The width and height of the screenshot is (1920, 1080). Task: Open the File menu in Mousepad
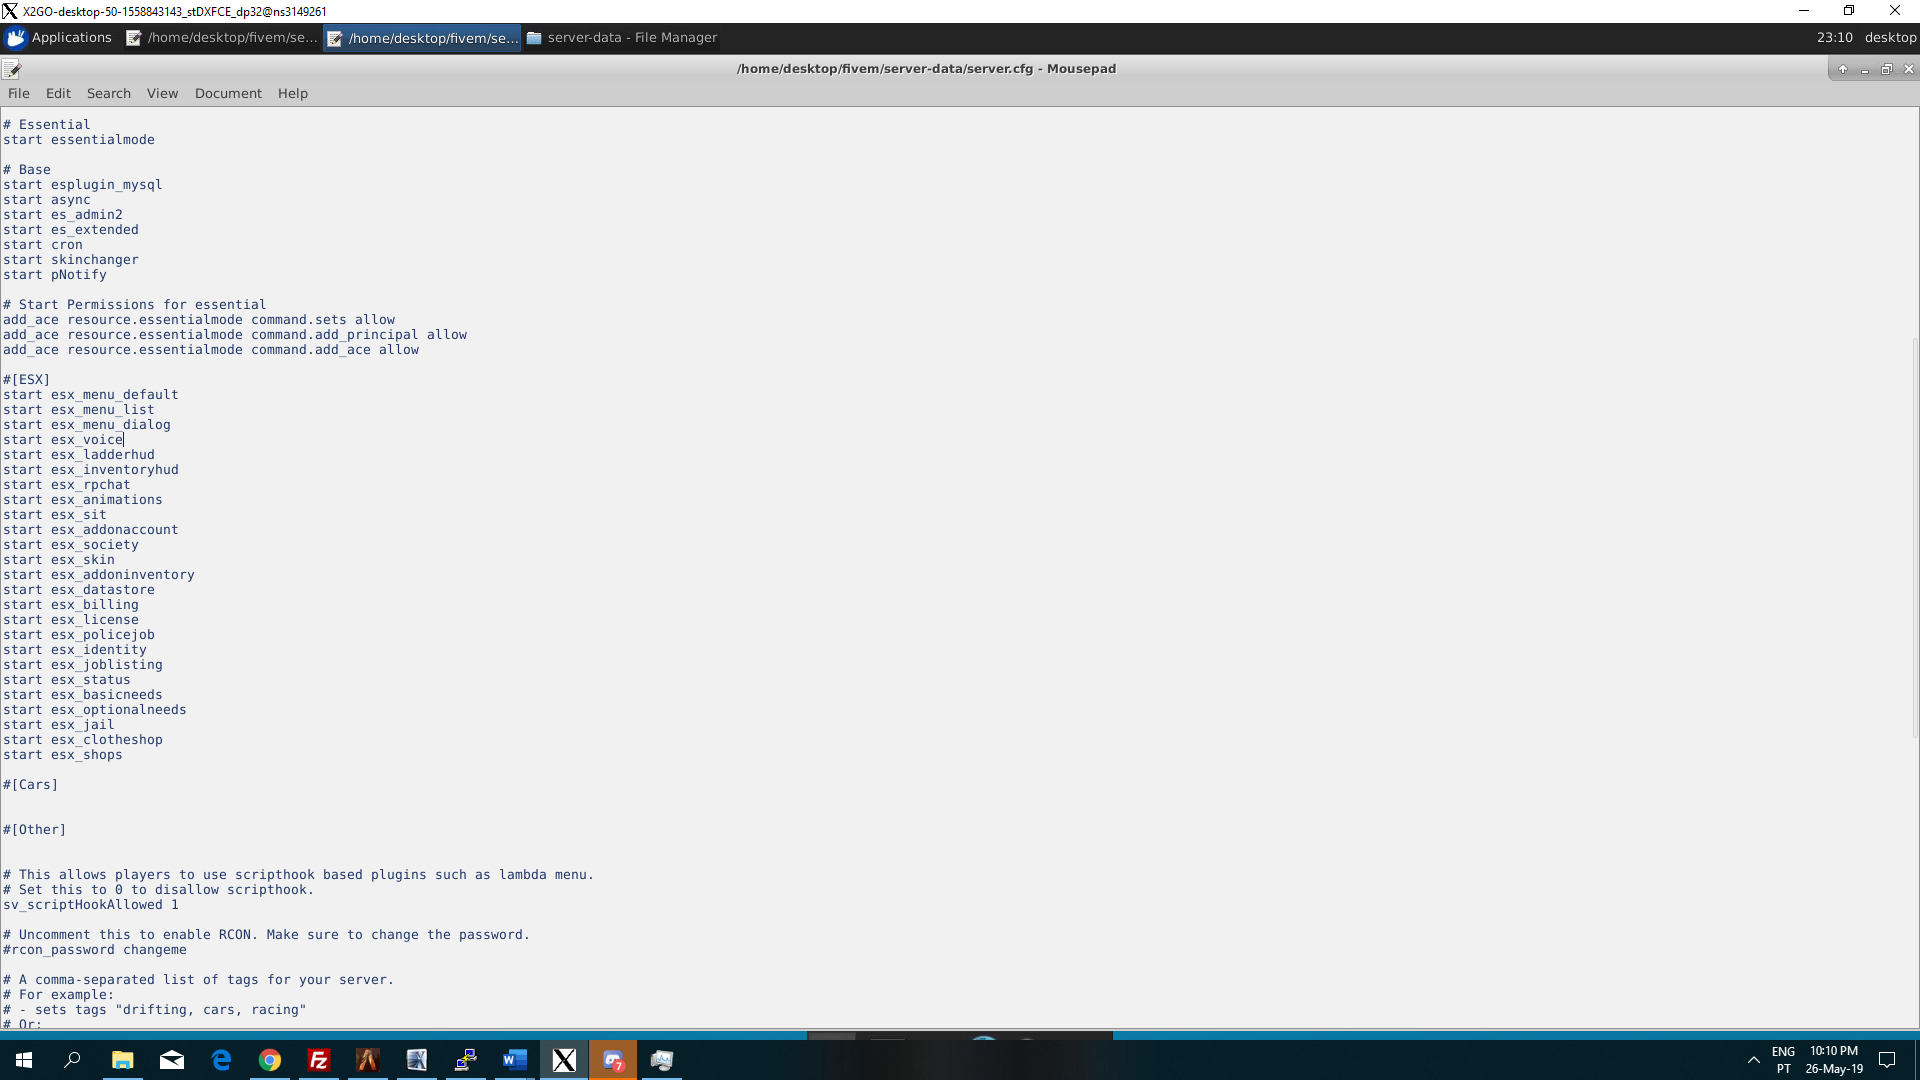click(x=19, y=93)
